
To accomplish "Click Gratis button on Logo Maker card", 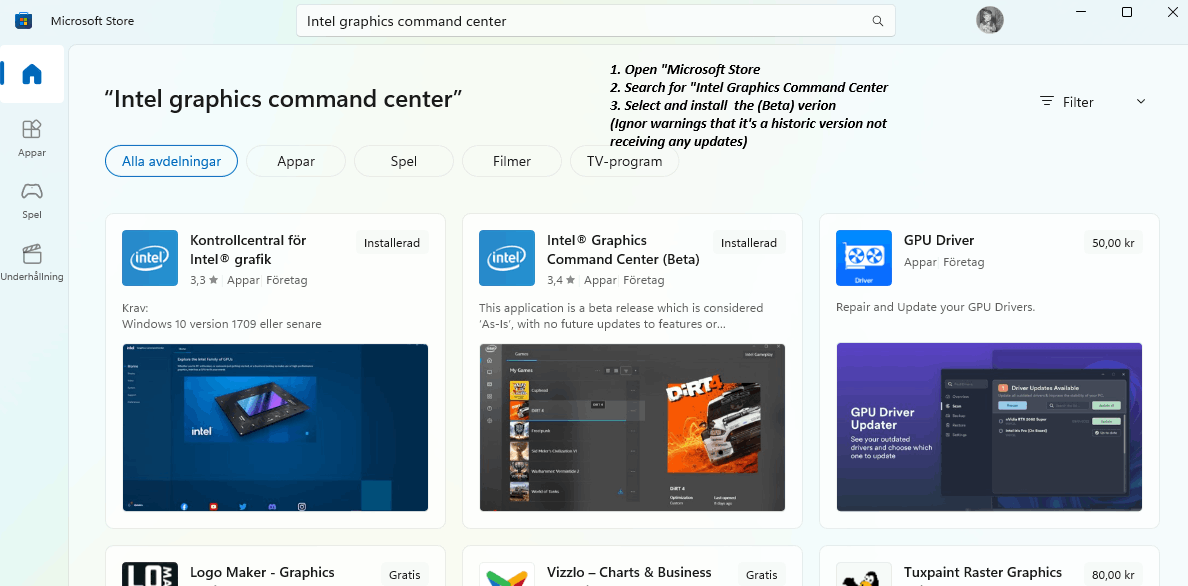I will pyautogui.click(x=405, y=575).
